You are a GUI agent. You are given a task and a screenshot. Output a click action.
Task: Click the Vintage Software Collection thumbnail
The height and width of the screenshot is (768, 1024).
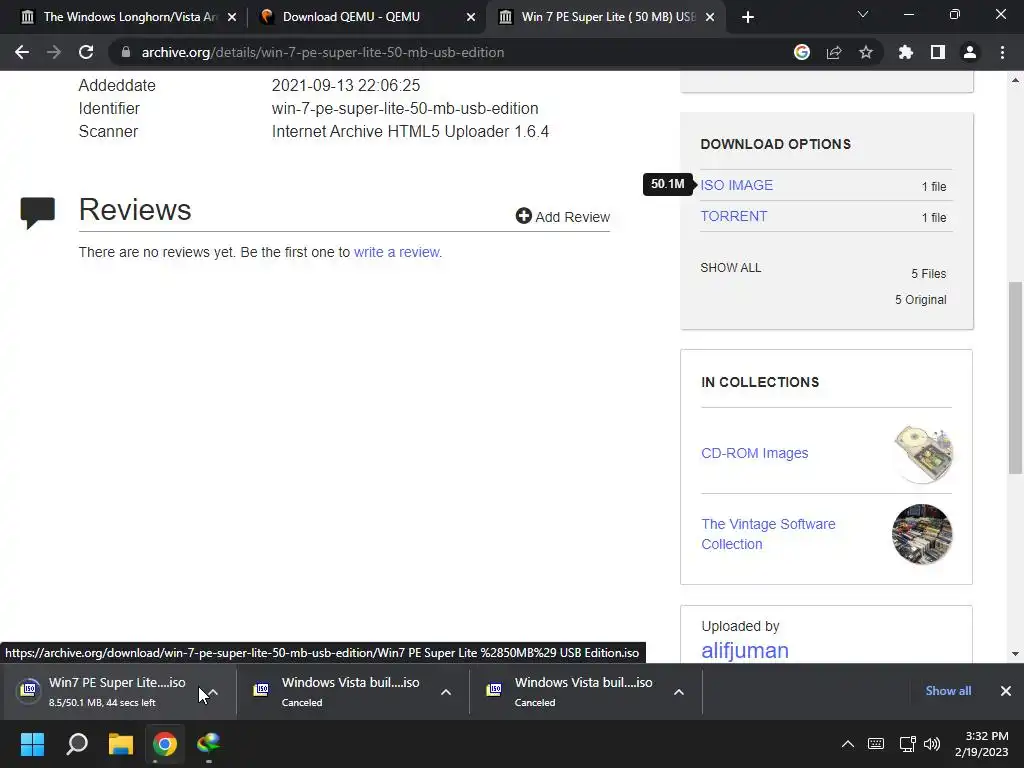coord(922,534)
